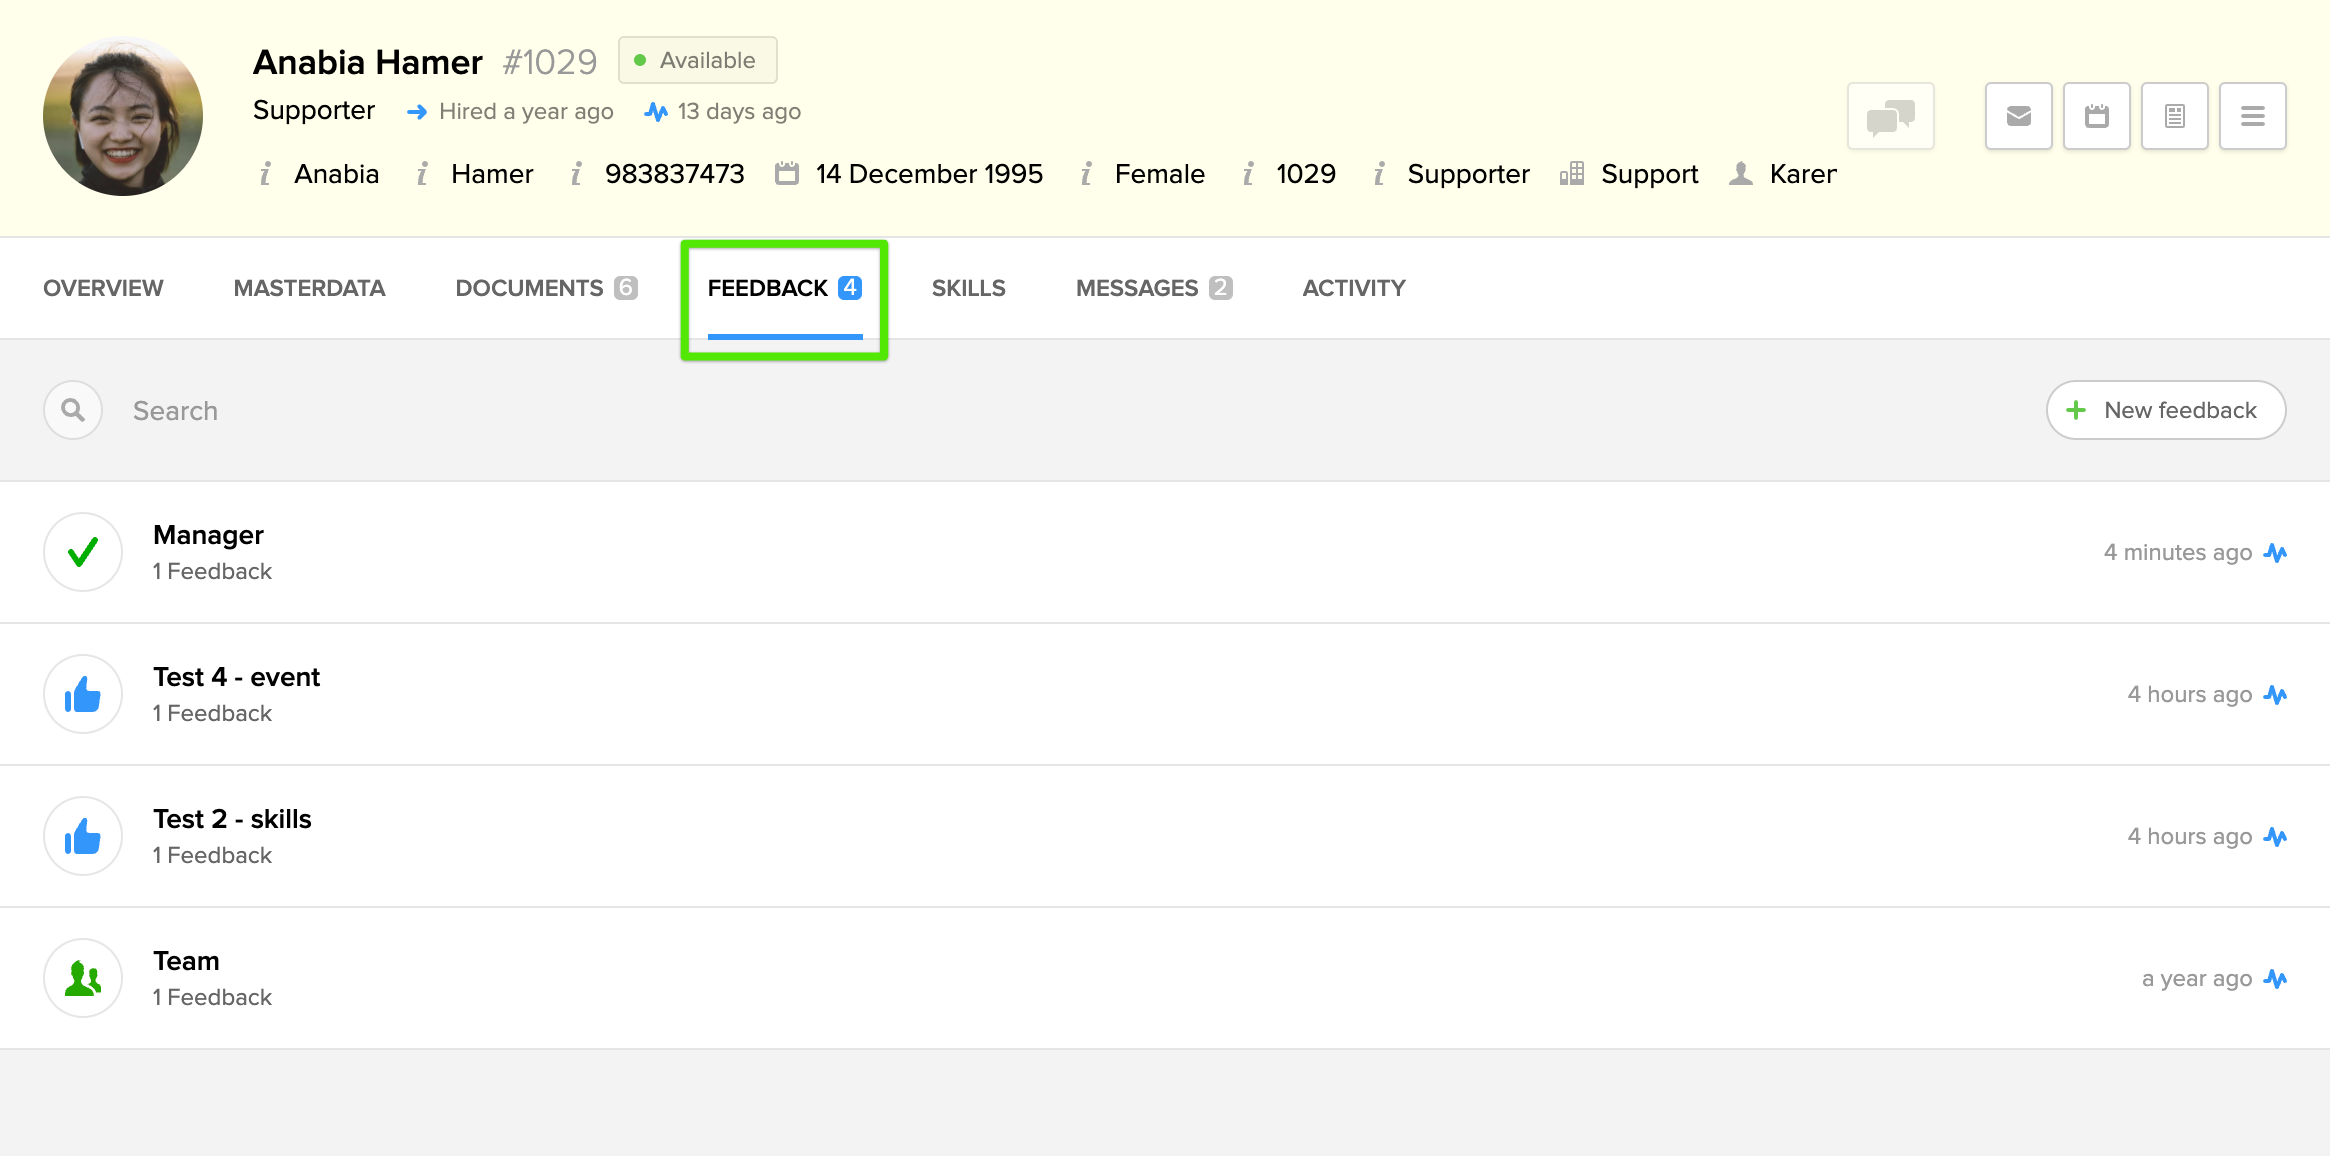
Task: Click the employee name Anabia Hamer
Action: click(x=368, y=62)
